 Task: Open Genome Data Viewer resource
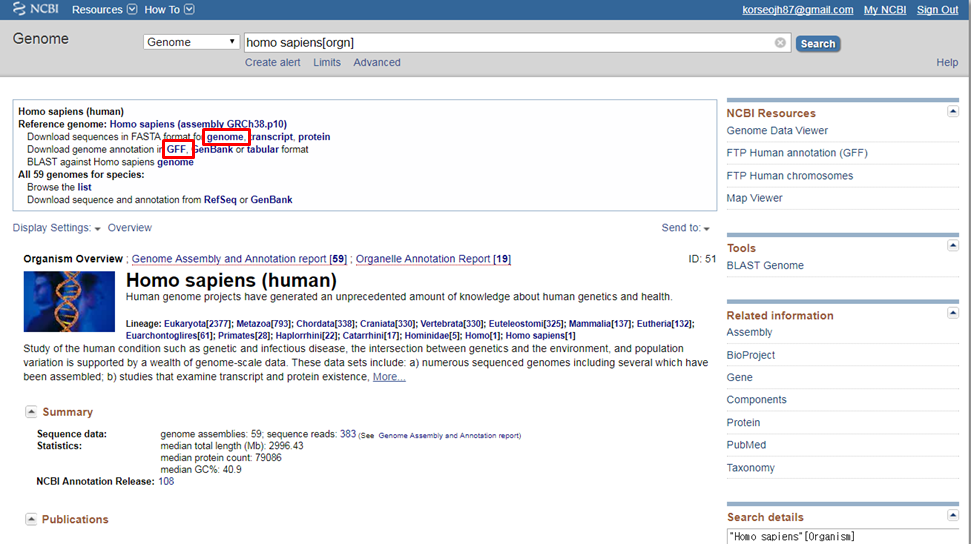[x=777, y=131]
